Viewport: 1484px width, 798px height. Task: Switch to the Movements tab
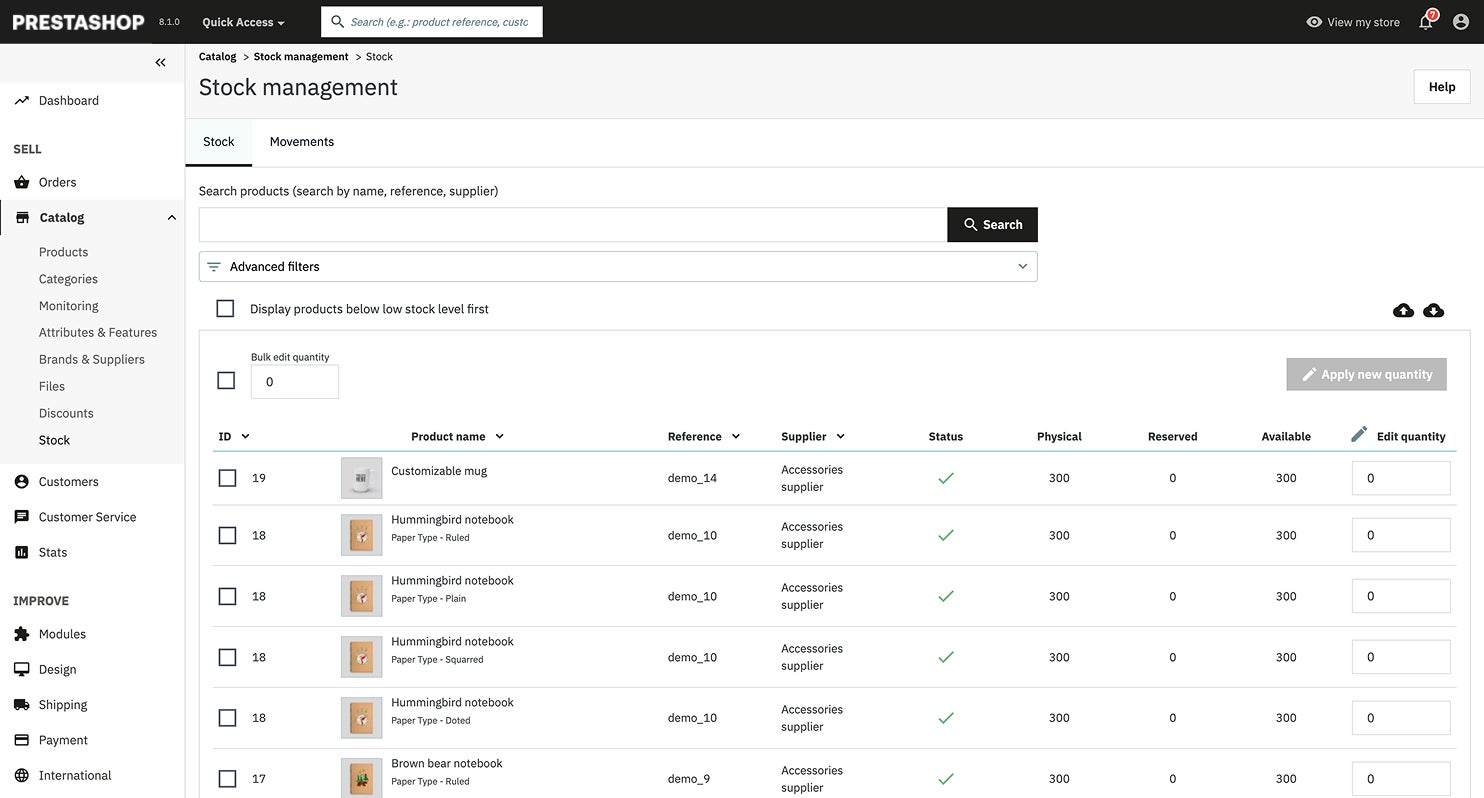coord(301,142)
